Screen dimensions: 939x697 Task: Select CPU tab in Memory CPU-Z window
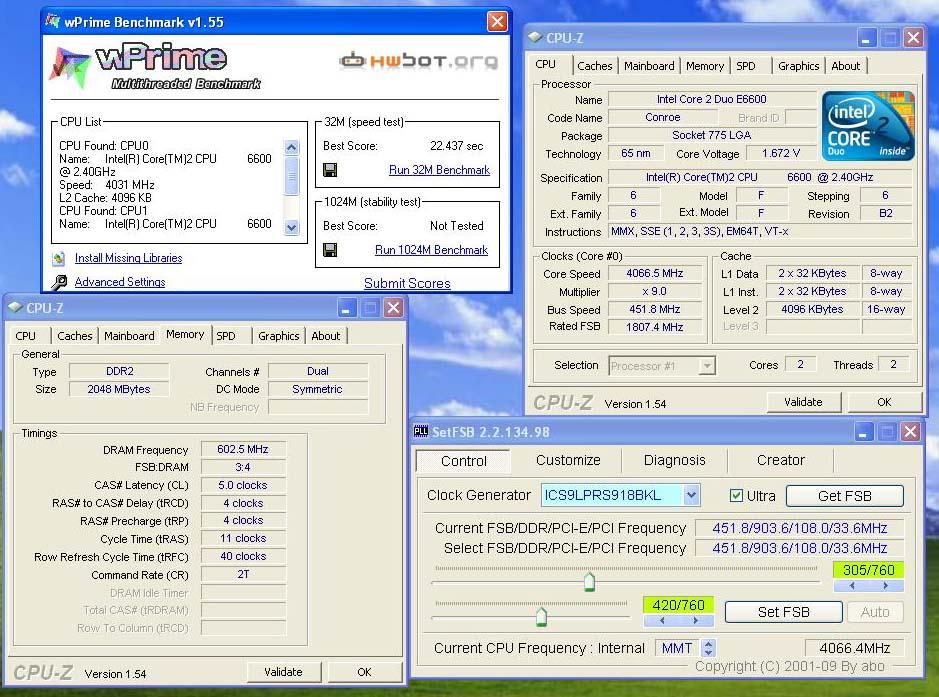(x=25, y=336)
